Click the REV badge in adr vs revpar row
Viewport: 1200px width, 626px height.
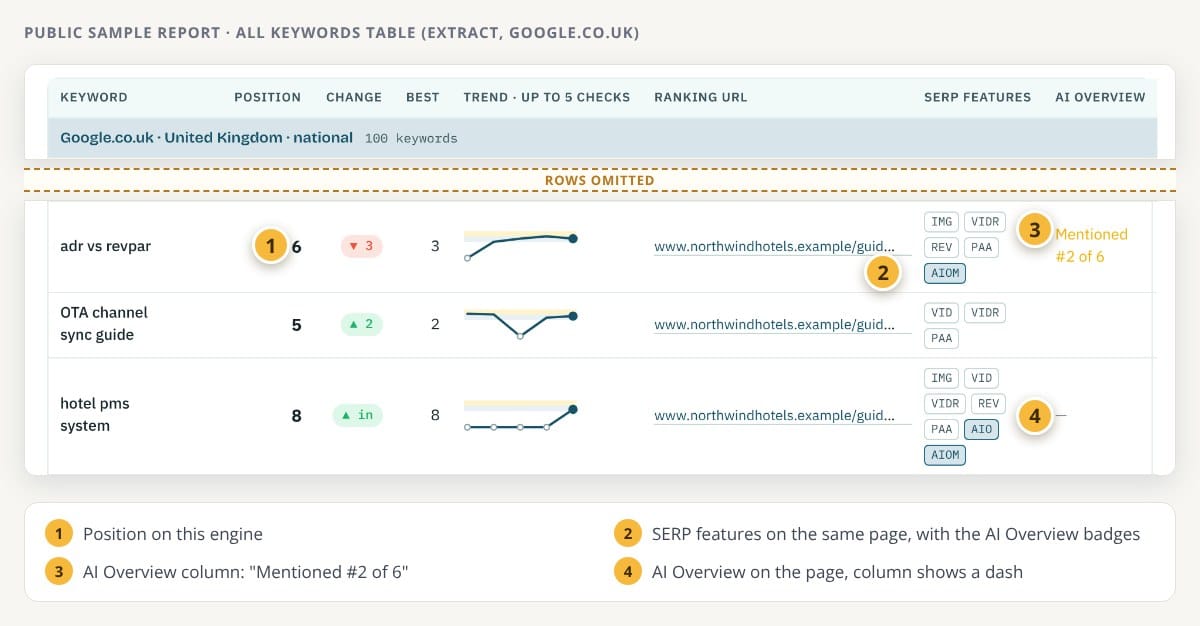pos(941,247)
